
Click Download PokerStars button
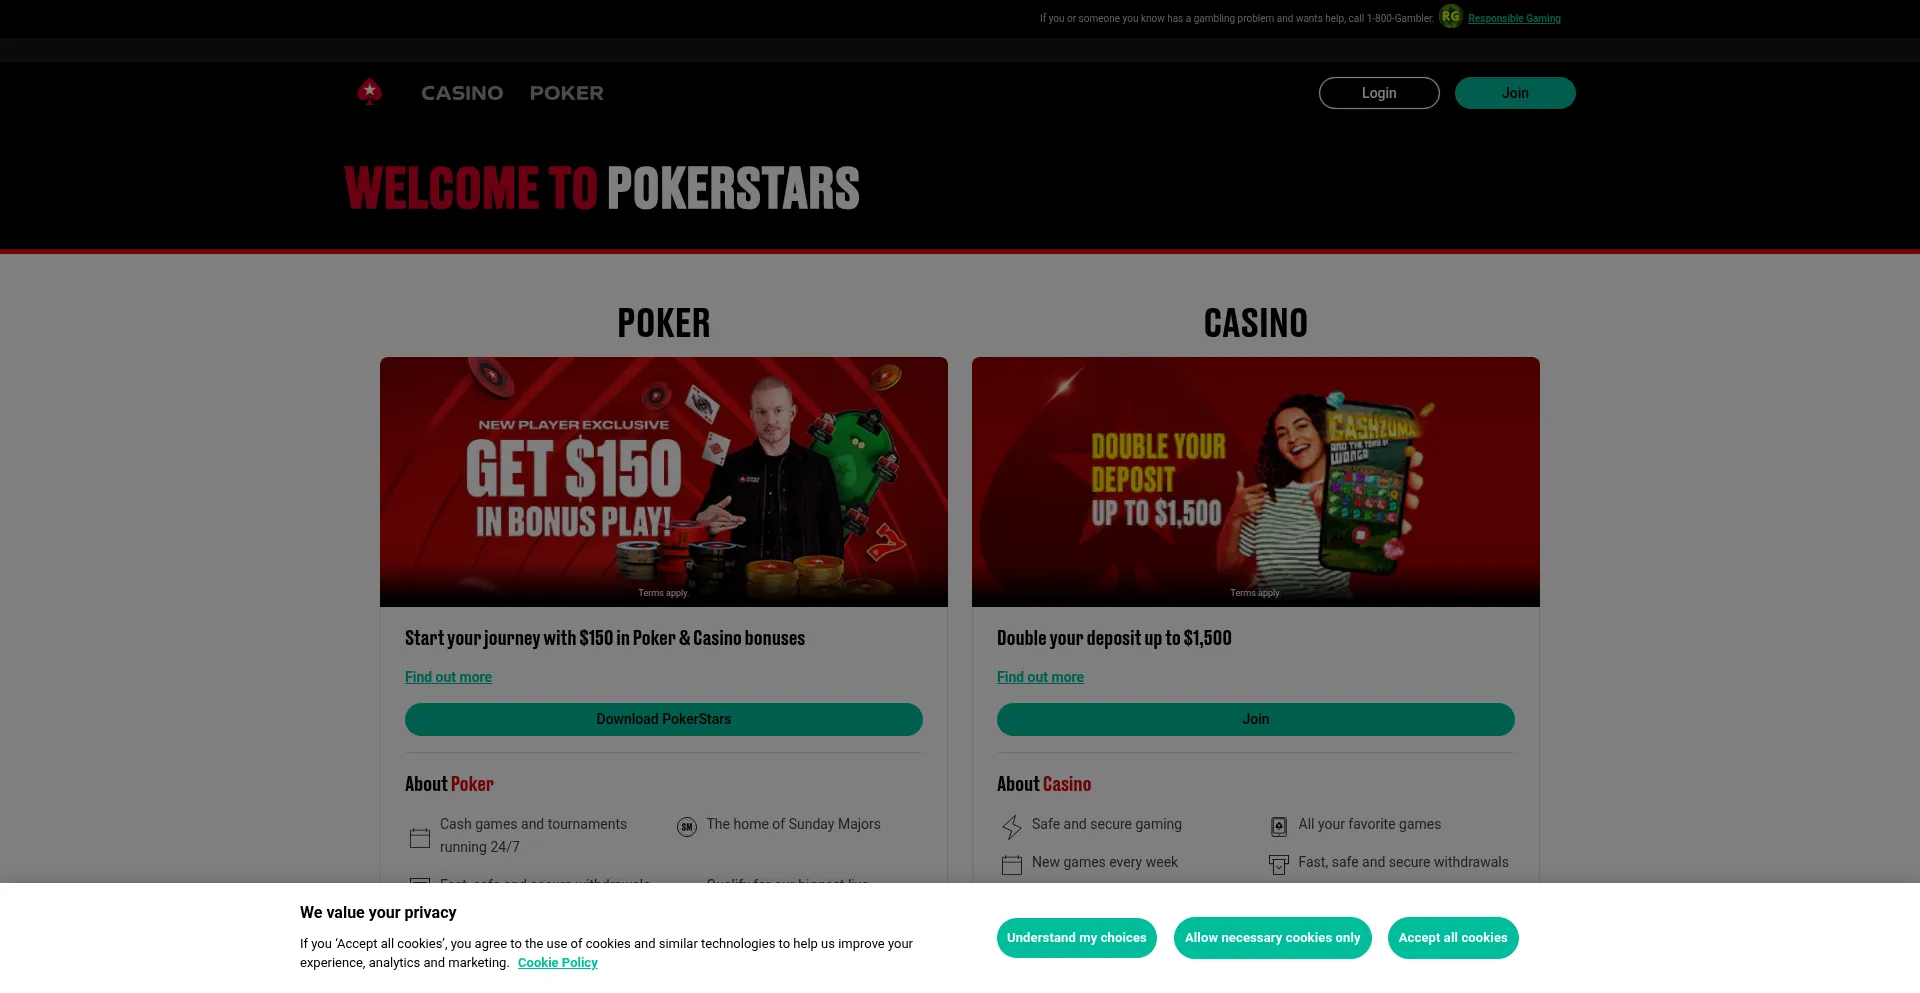pyautogui.click(x=664, y=719)
